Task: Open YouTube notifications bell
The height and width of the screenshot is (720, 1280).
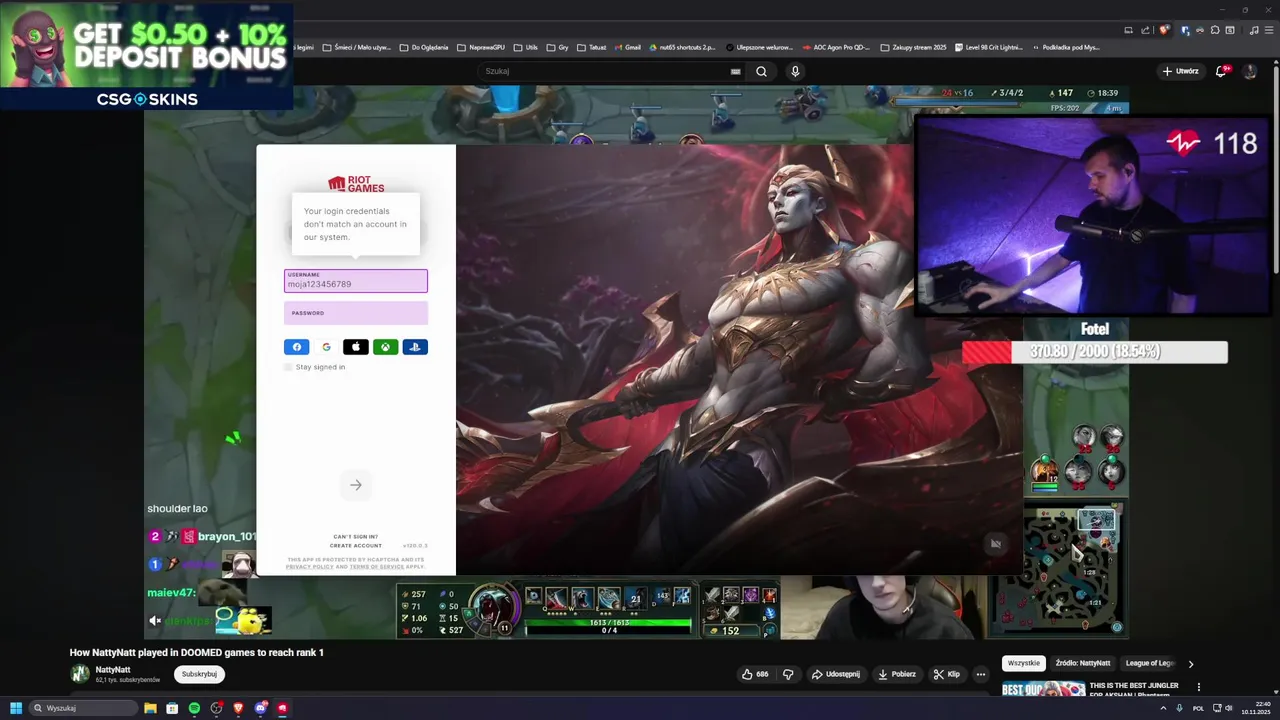Action: [1221, 71]
